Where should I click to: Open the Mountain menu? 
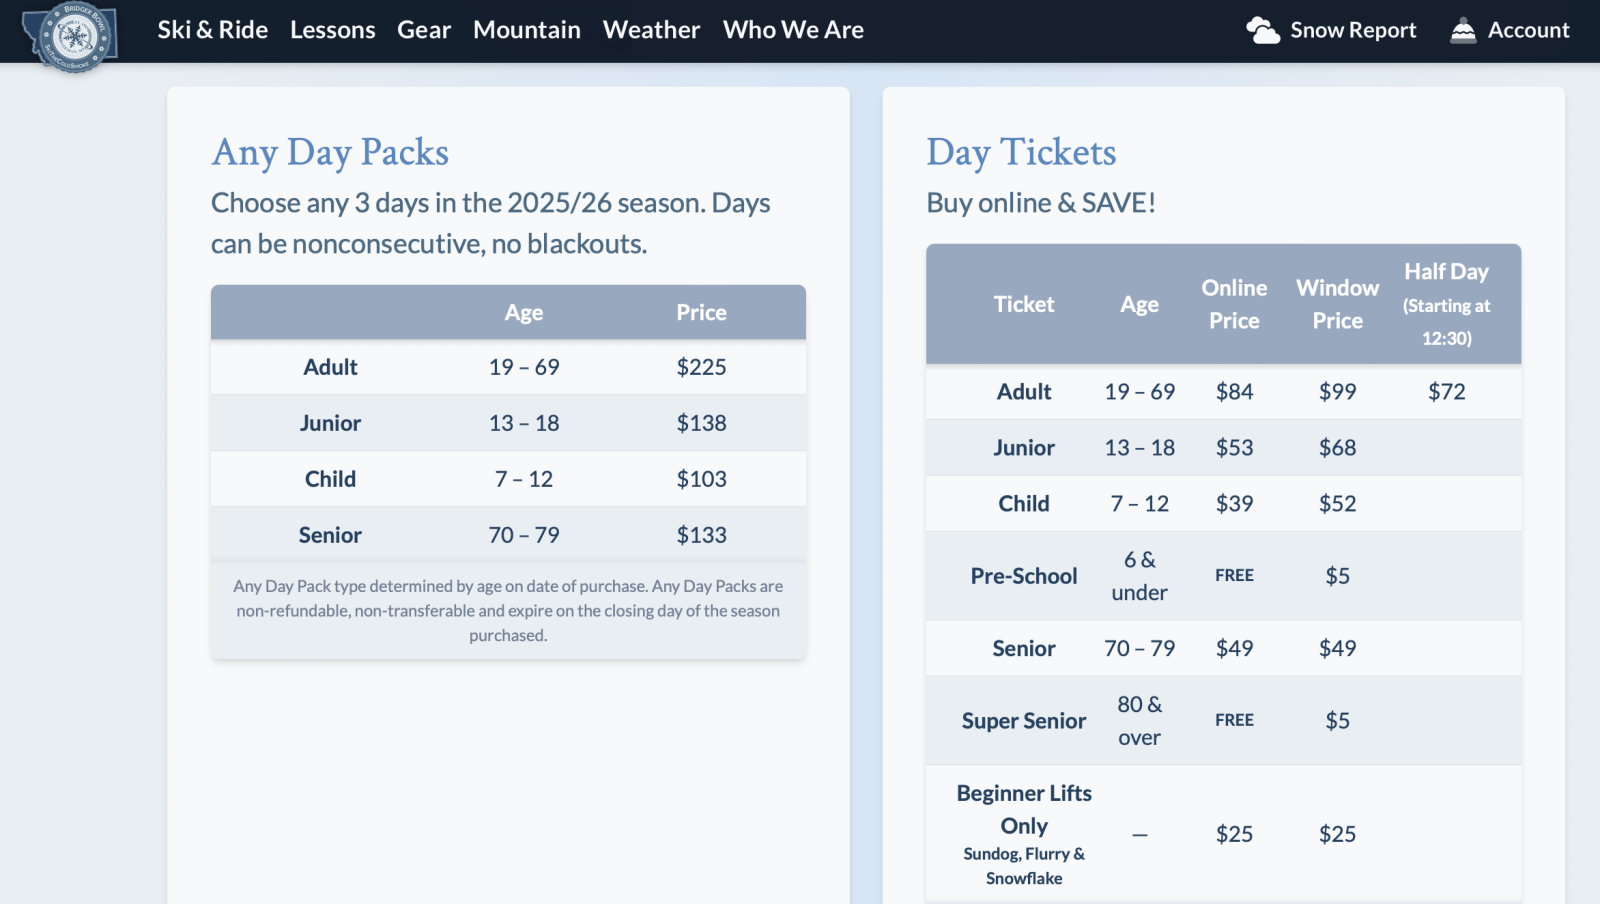(x=527, y=29)
